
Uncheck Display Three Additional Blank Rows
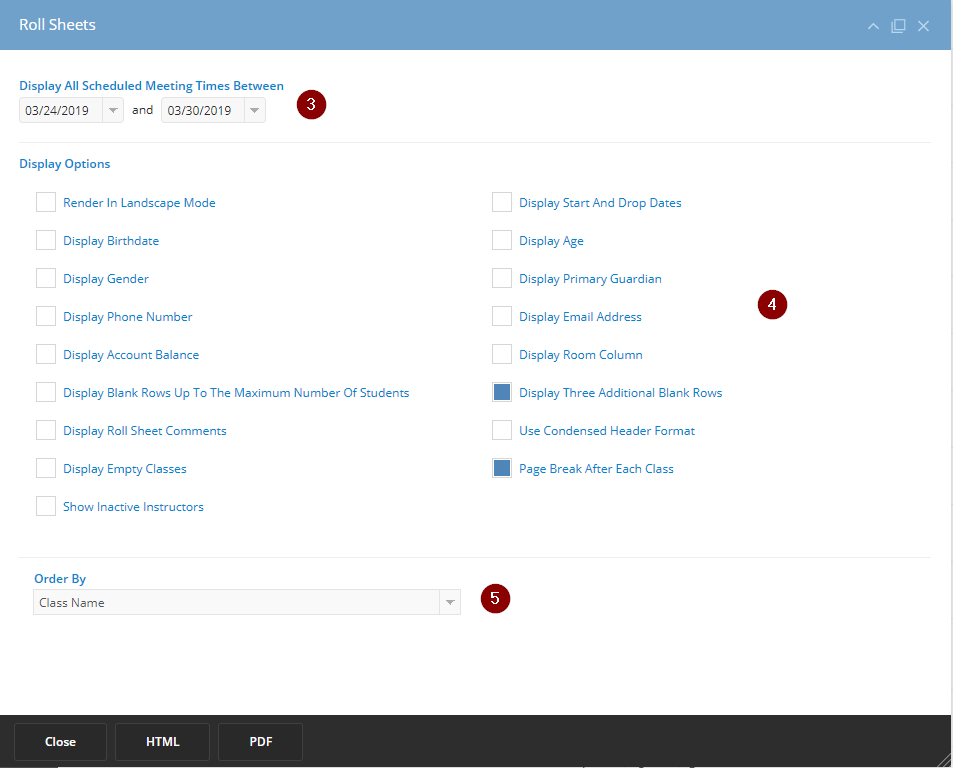tap(501, 392)
